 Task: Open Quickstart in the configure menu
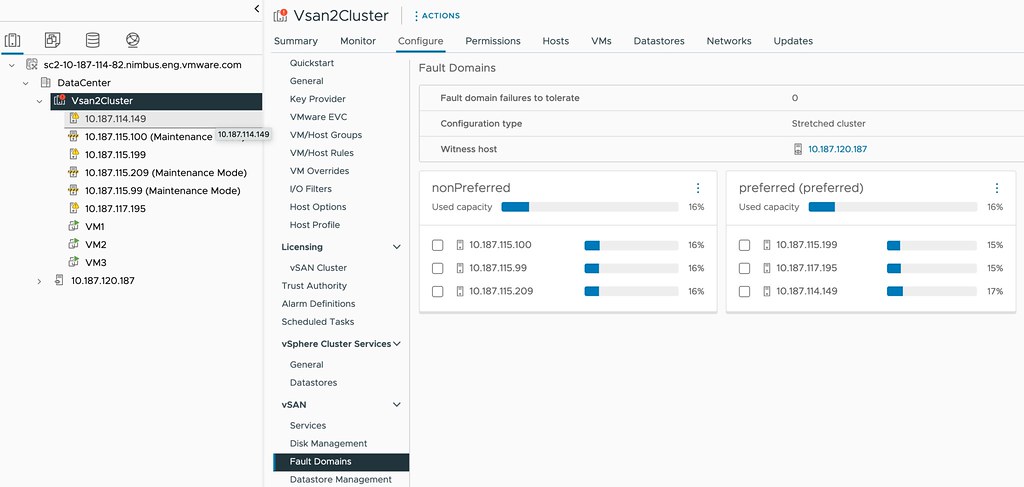[312, 63]
